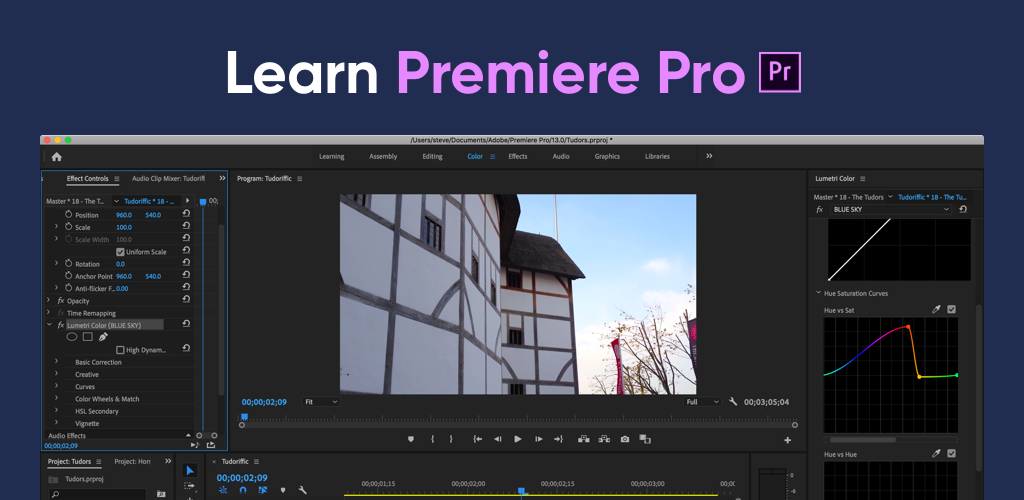The image size is (1024, 500).
Task: Click the red control point on Hue vs Sat curve
Action: coord(908,326)
